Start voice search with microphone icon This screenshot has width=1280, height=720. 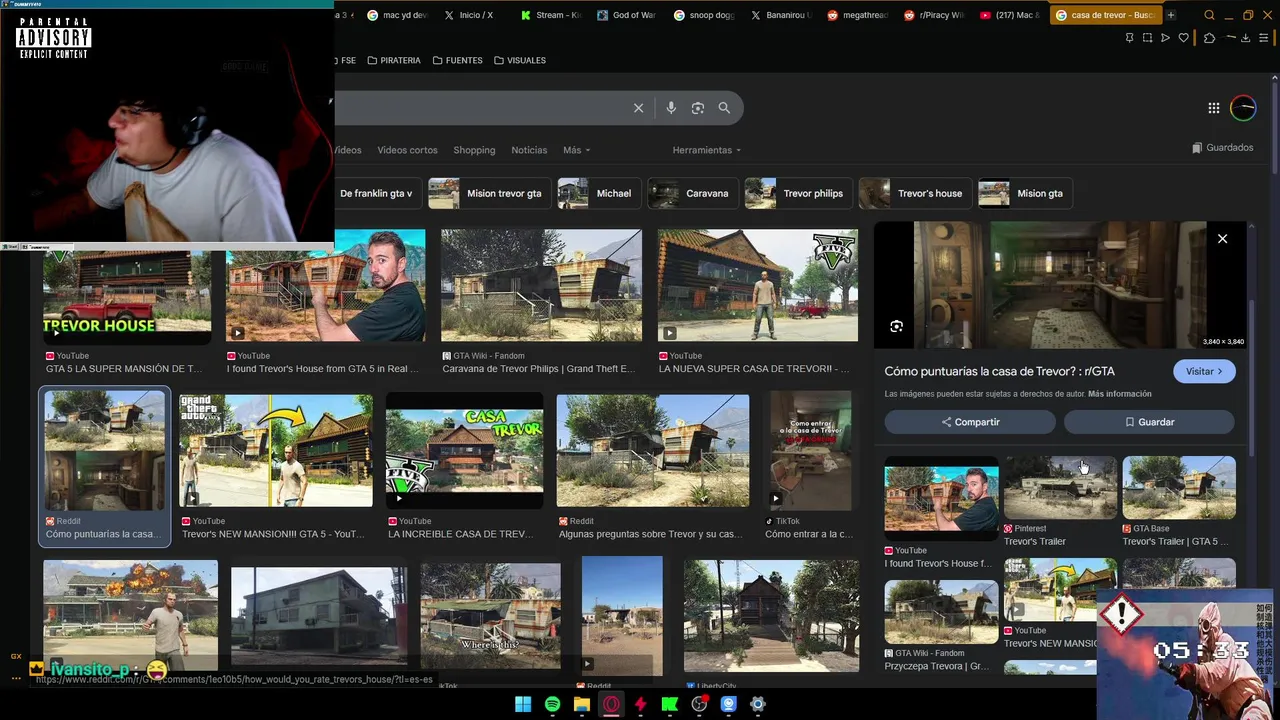[x=671, y=108]
